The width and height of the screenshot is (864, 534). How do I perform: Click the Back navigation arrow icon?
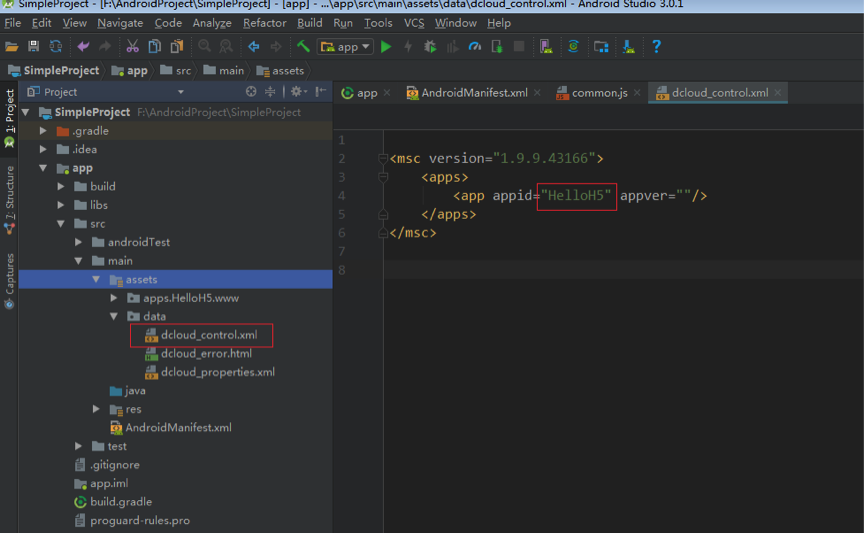tap(253, 47)
